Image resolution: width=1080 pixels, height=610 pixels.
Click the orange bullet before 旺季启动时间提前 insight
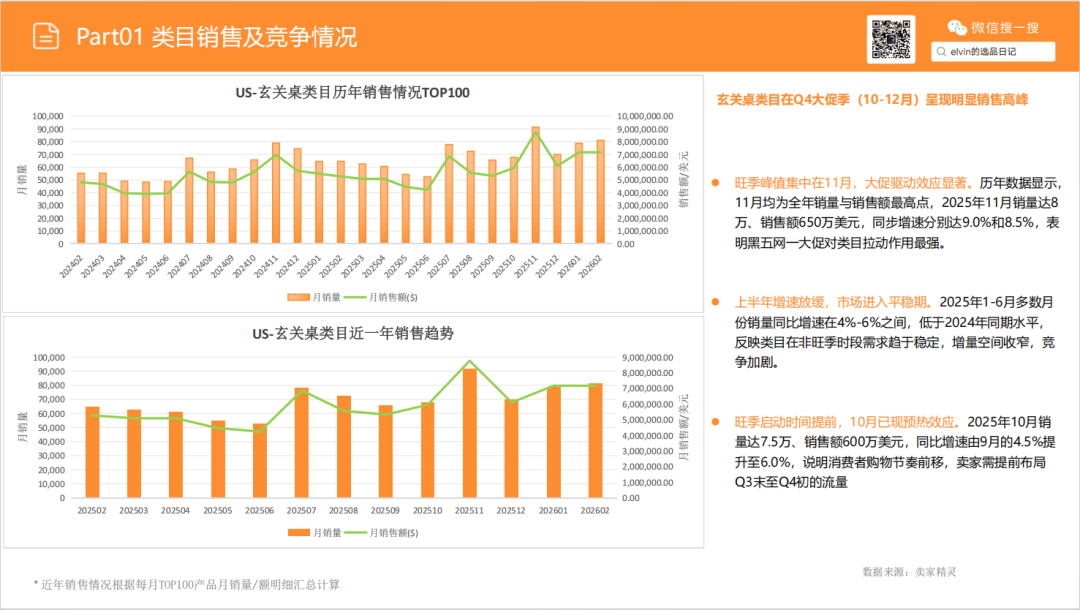tap(714, 420)
